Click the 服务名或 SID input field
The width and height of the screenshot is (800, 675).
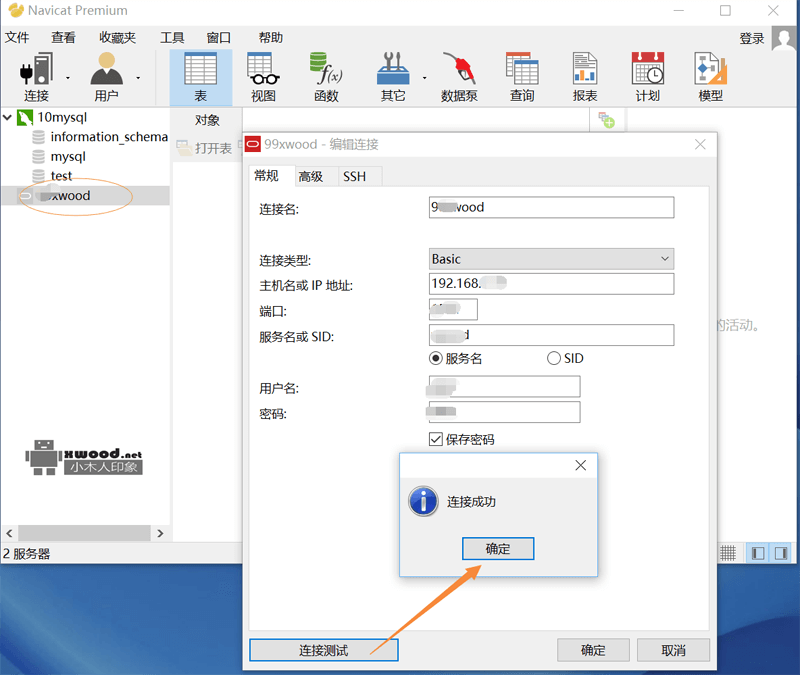pyautogui.click(x=551, y=335)
